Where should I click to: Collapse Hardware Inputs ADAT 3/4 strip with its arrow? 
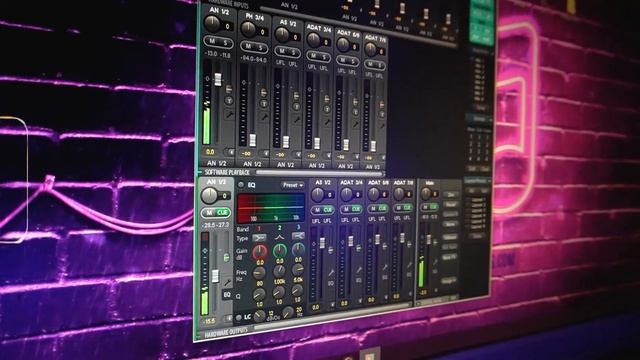(328, 156)
